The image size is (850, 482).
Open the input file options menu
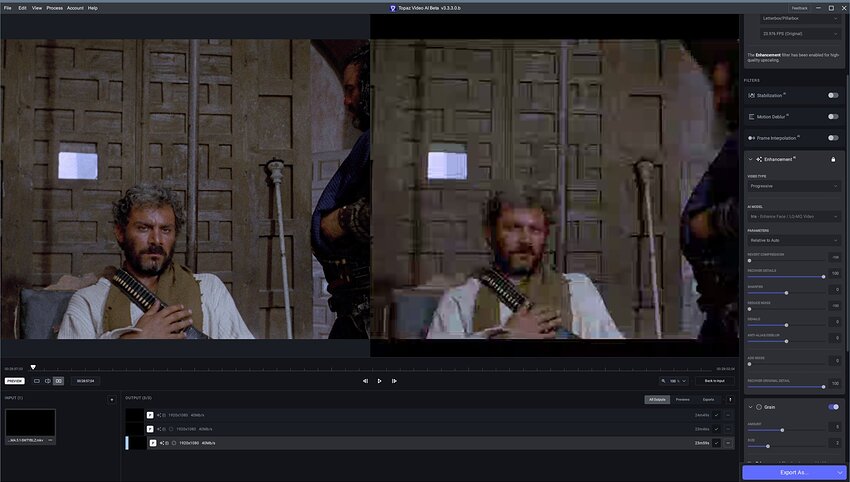tap(50, 440)
